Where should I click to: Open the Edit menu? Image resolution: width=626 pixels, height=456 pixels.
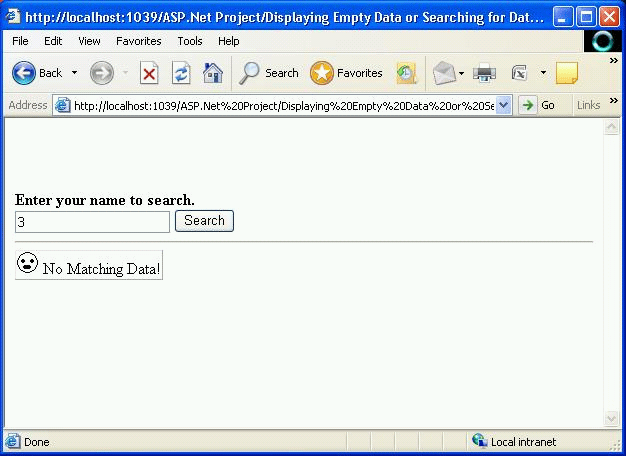[53, 41]
